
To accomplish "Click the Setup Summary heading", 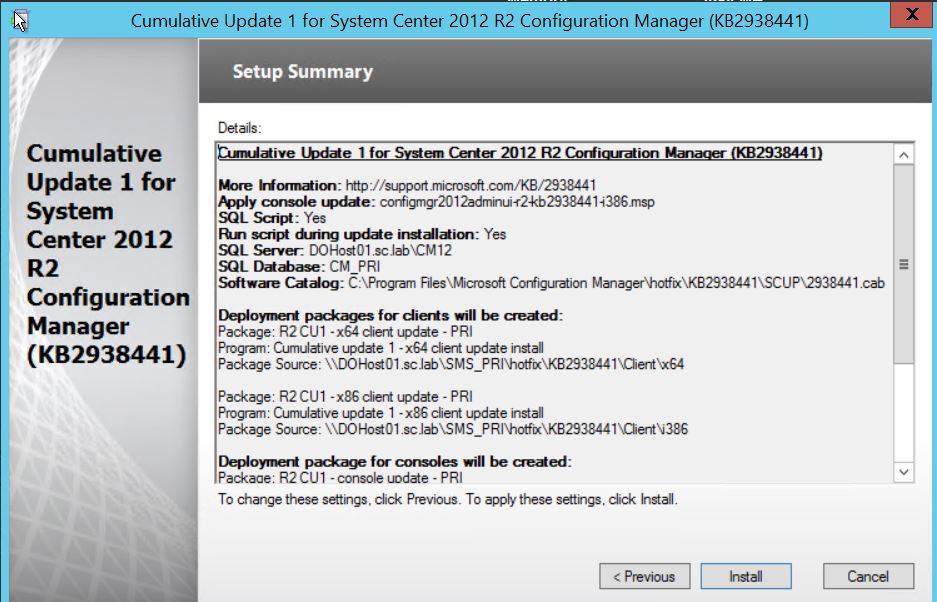I will [303, 72].
